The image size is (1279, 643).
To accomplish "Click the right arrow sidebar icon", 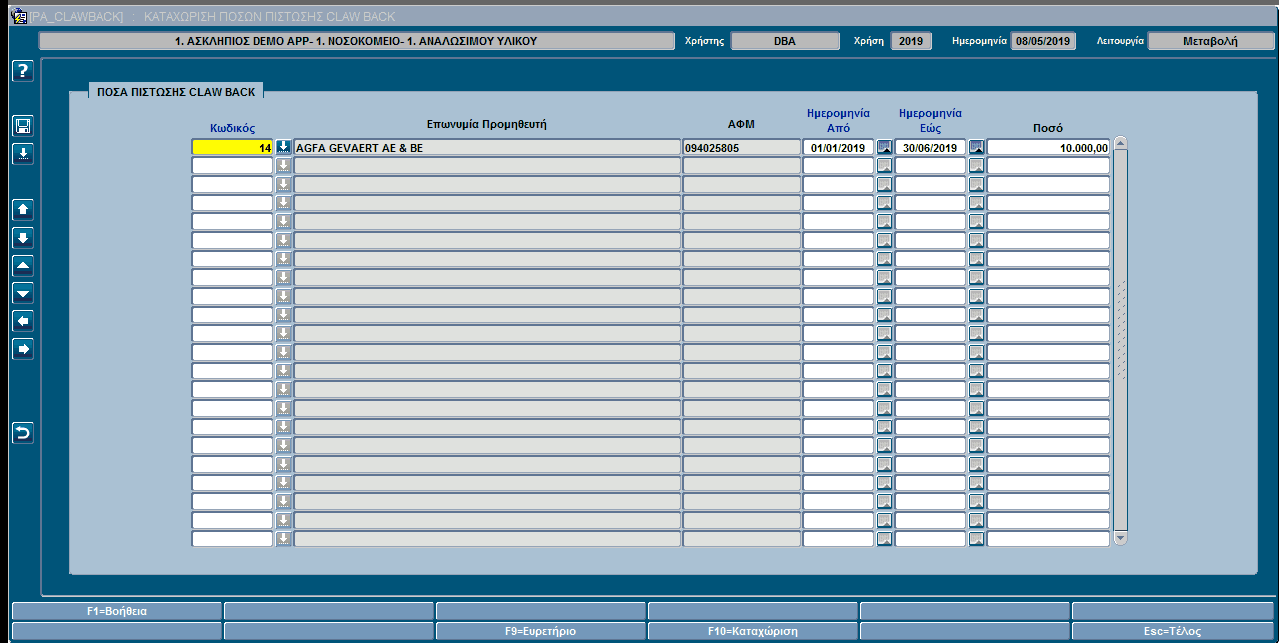I will 22,349.
